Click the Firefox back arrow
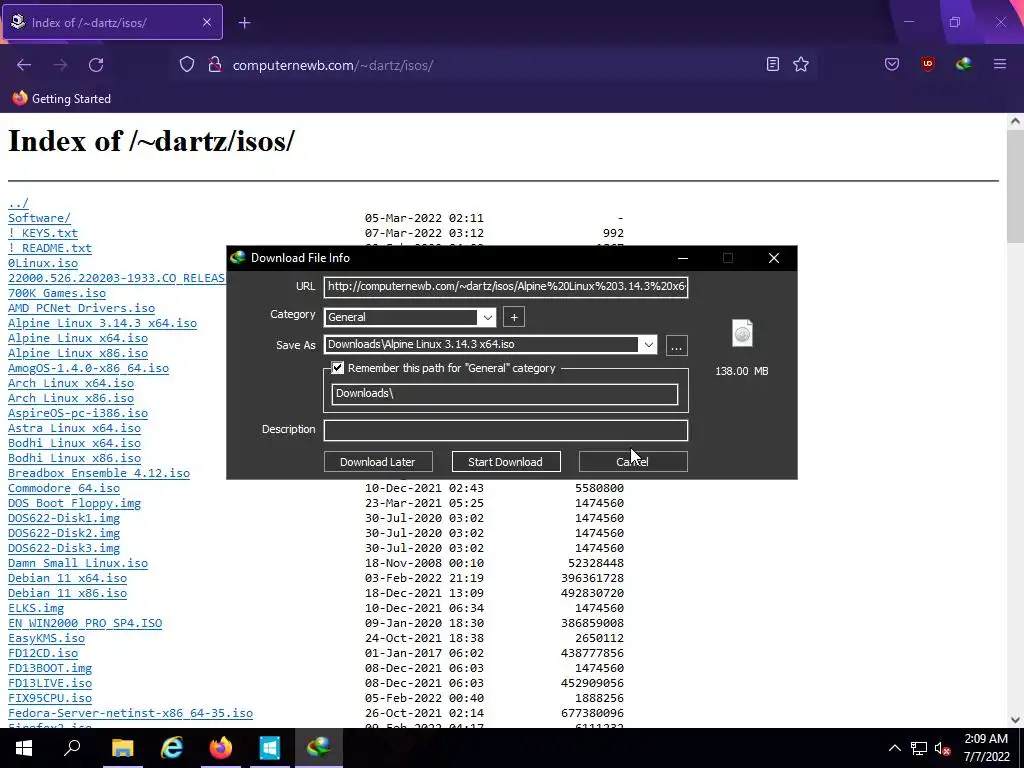The width and height of the screenshot is (1024, 768). pyautogui.click(x=24, y=65)
